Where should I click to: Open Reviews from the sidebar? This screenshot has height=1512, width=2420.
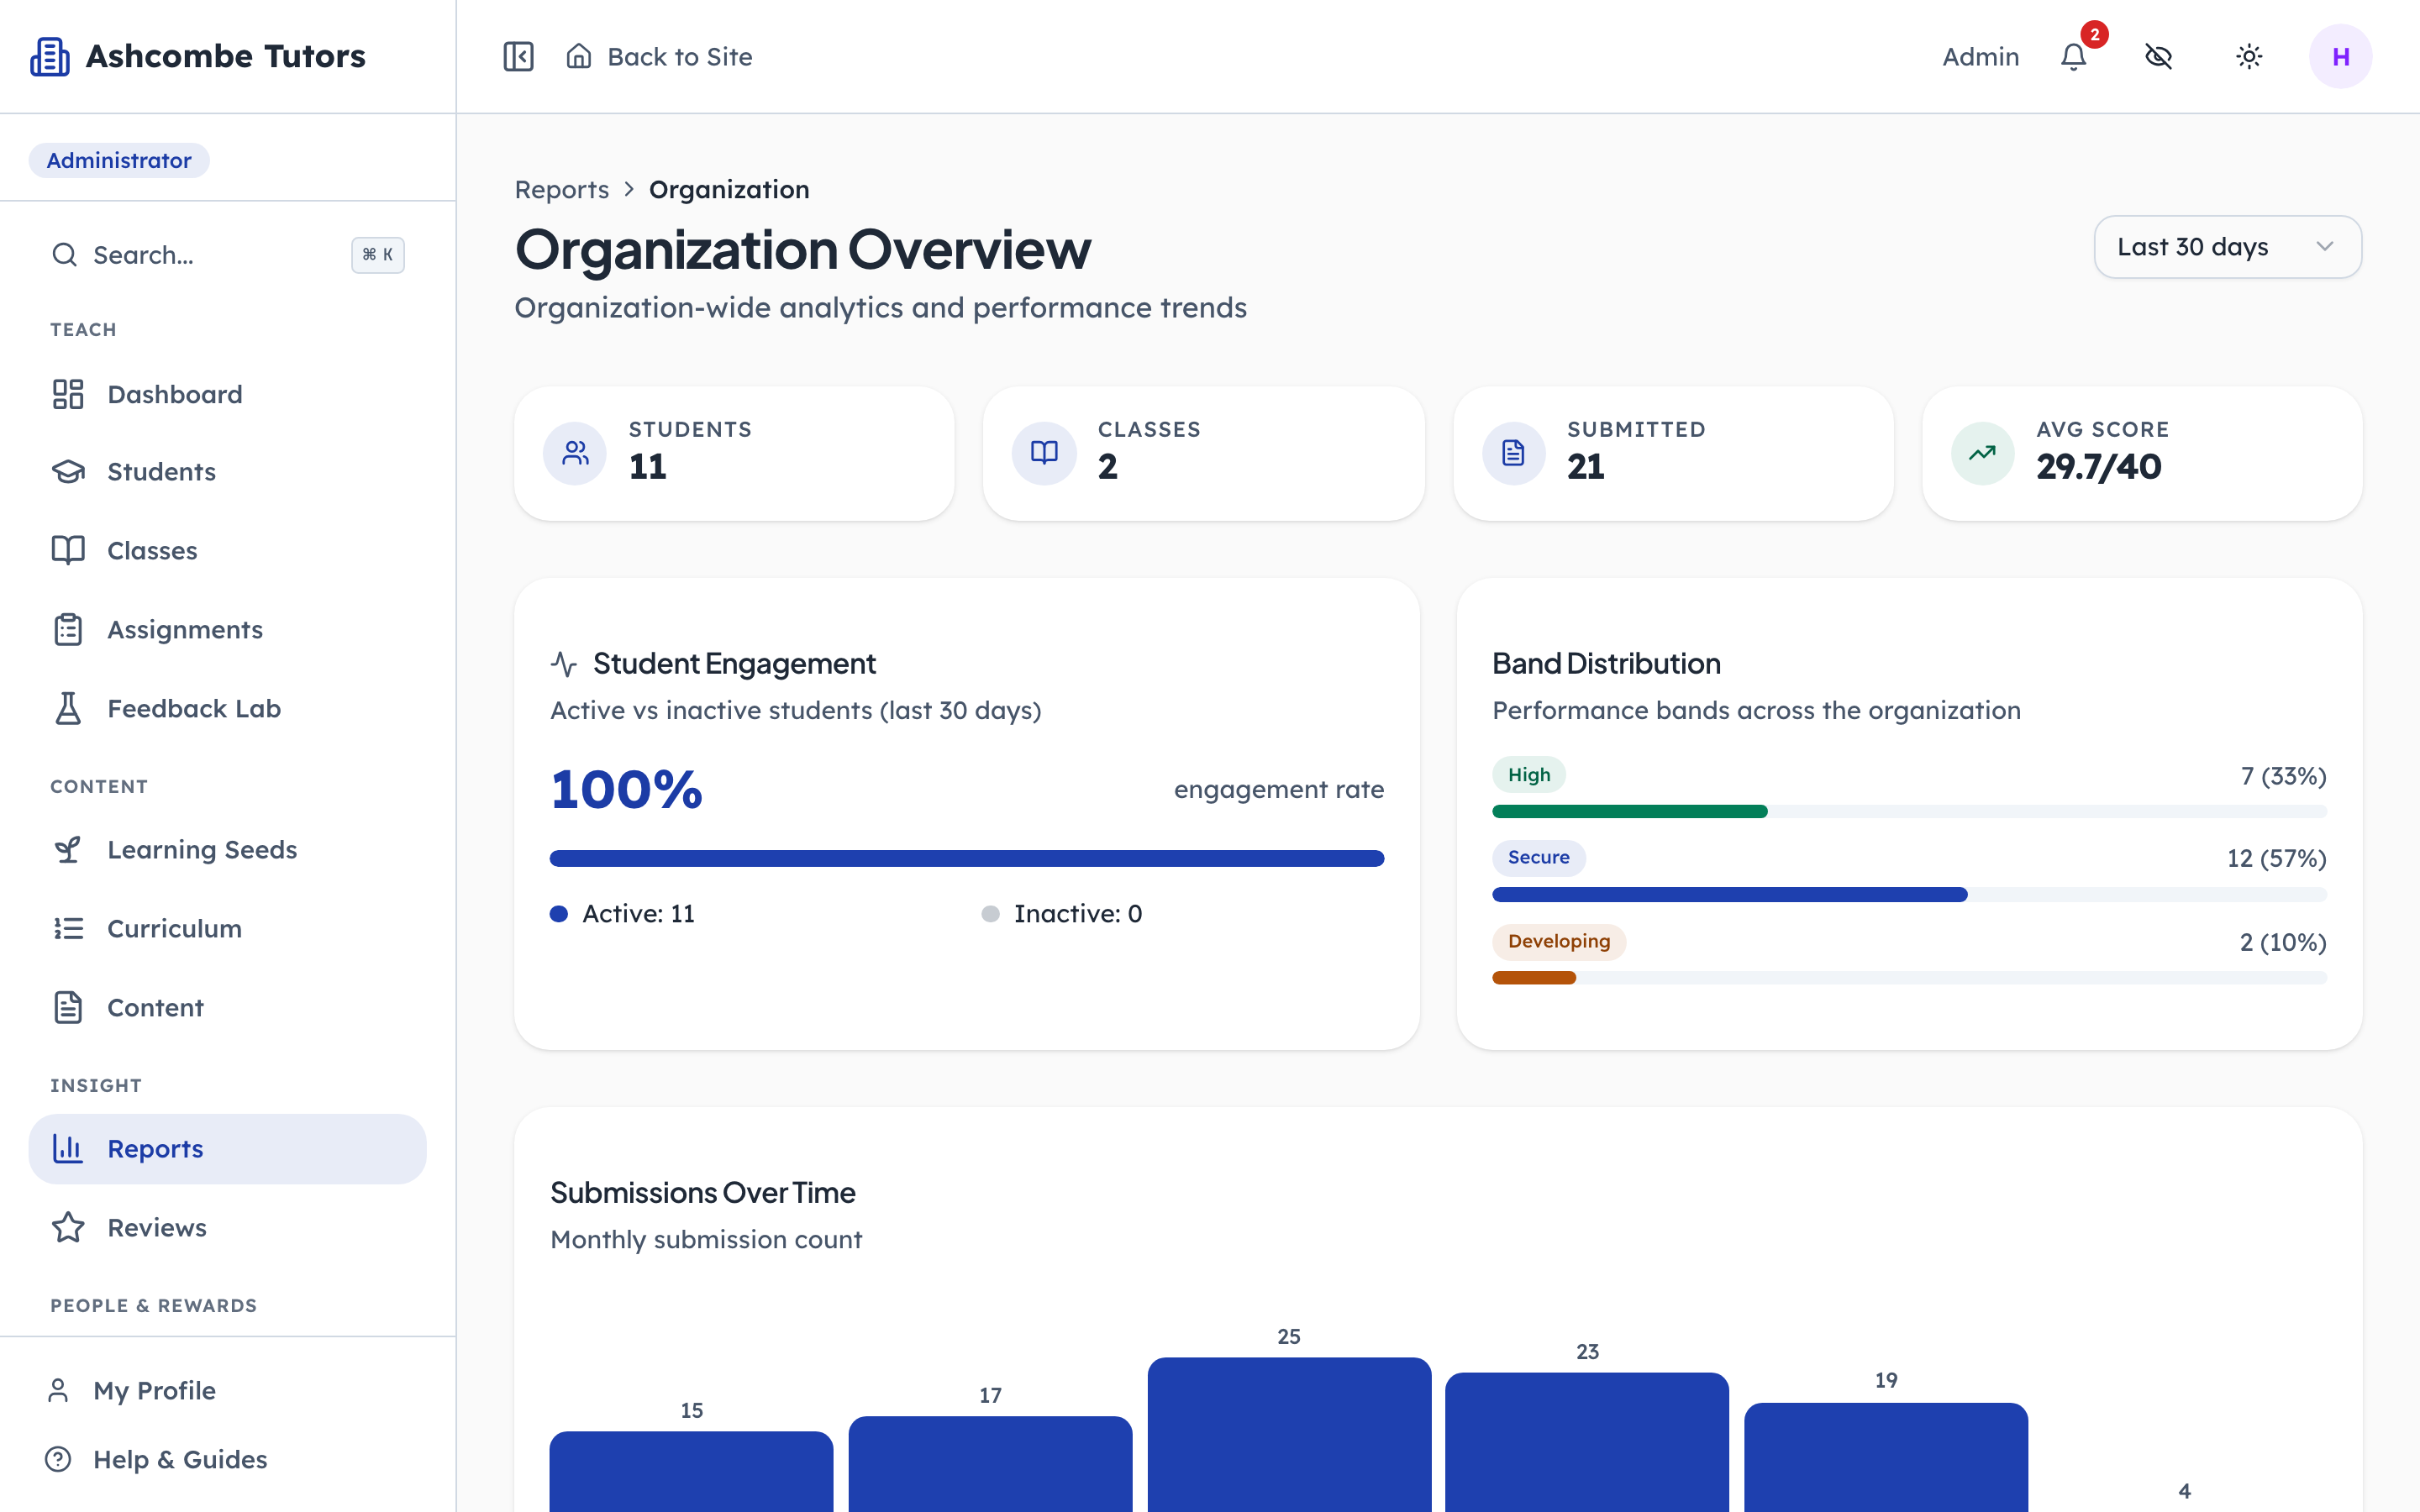click(228, 1227)
